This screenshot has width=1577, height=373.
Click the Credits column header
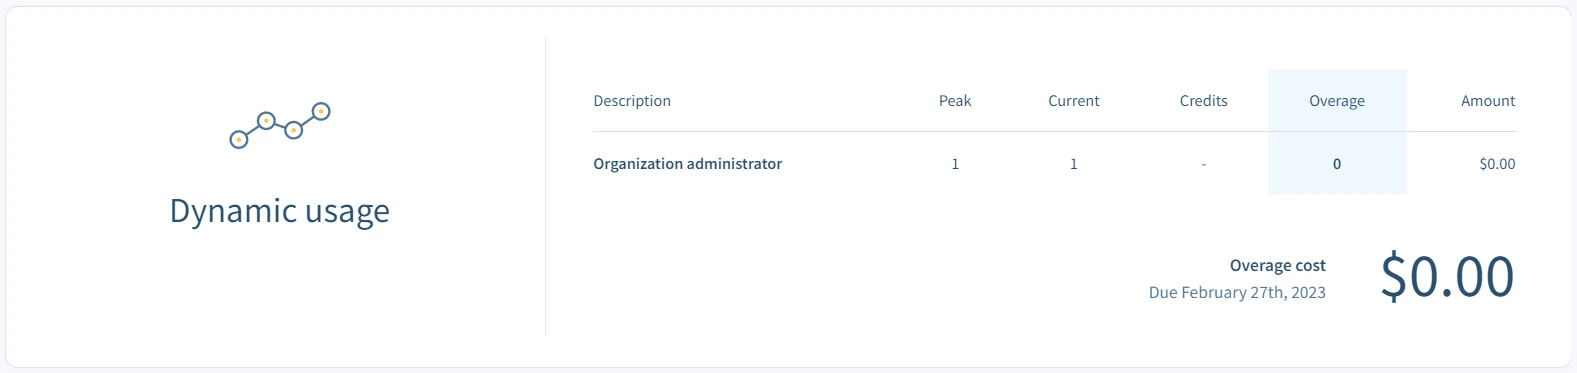pyautogui.click(x=1204, y=101)
